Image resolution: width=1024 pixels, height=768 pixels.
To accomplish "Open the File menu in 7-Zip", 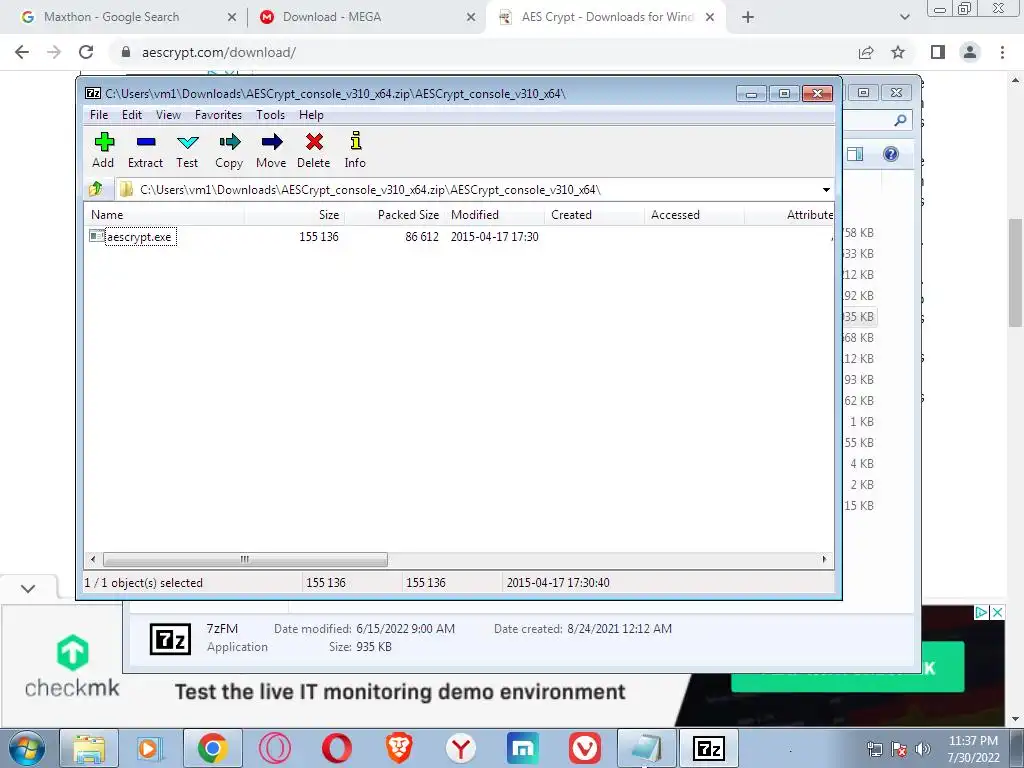I will pyautogui.click(x=99, y=115).
